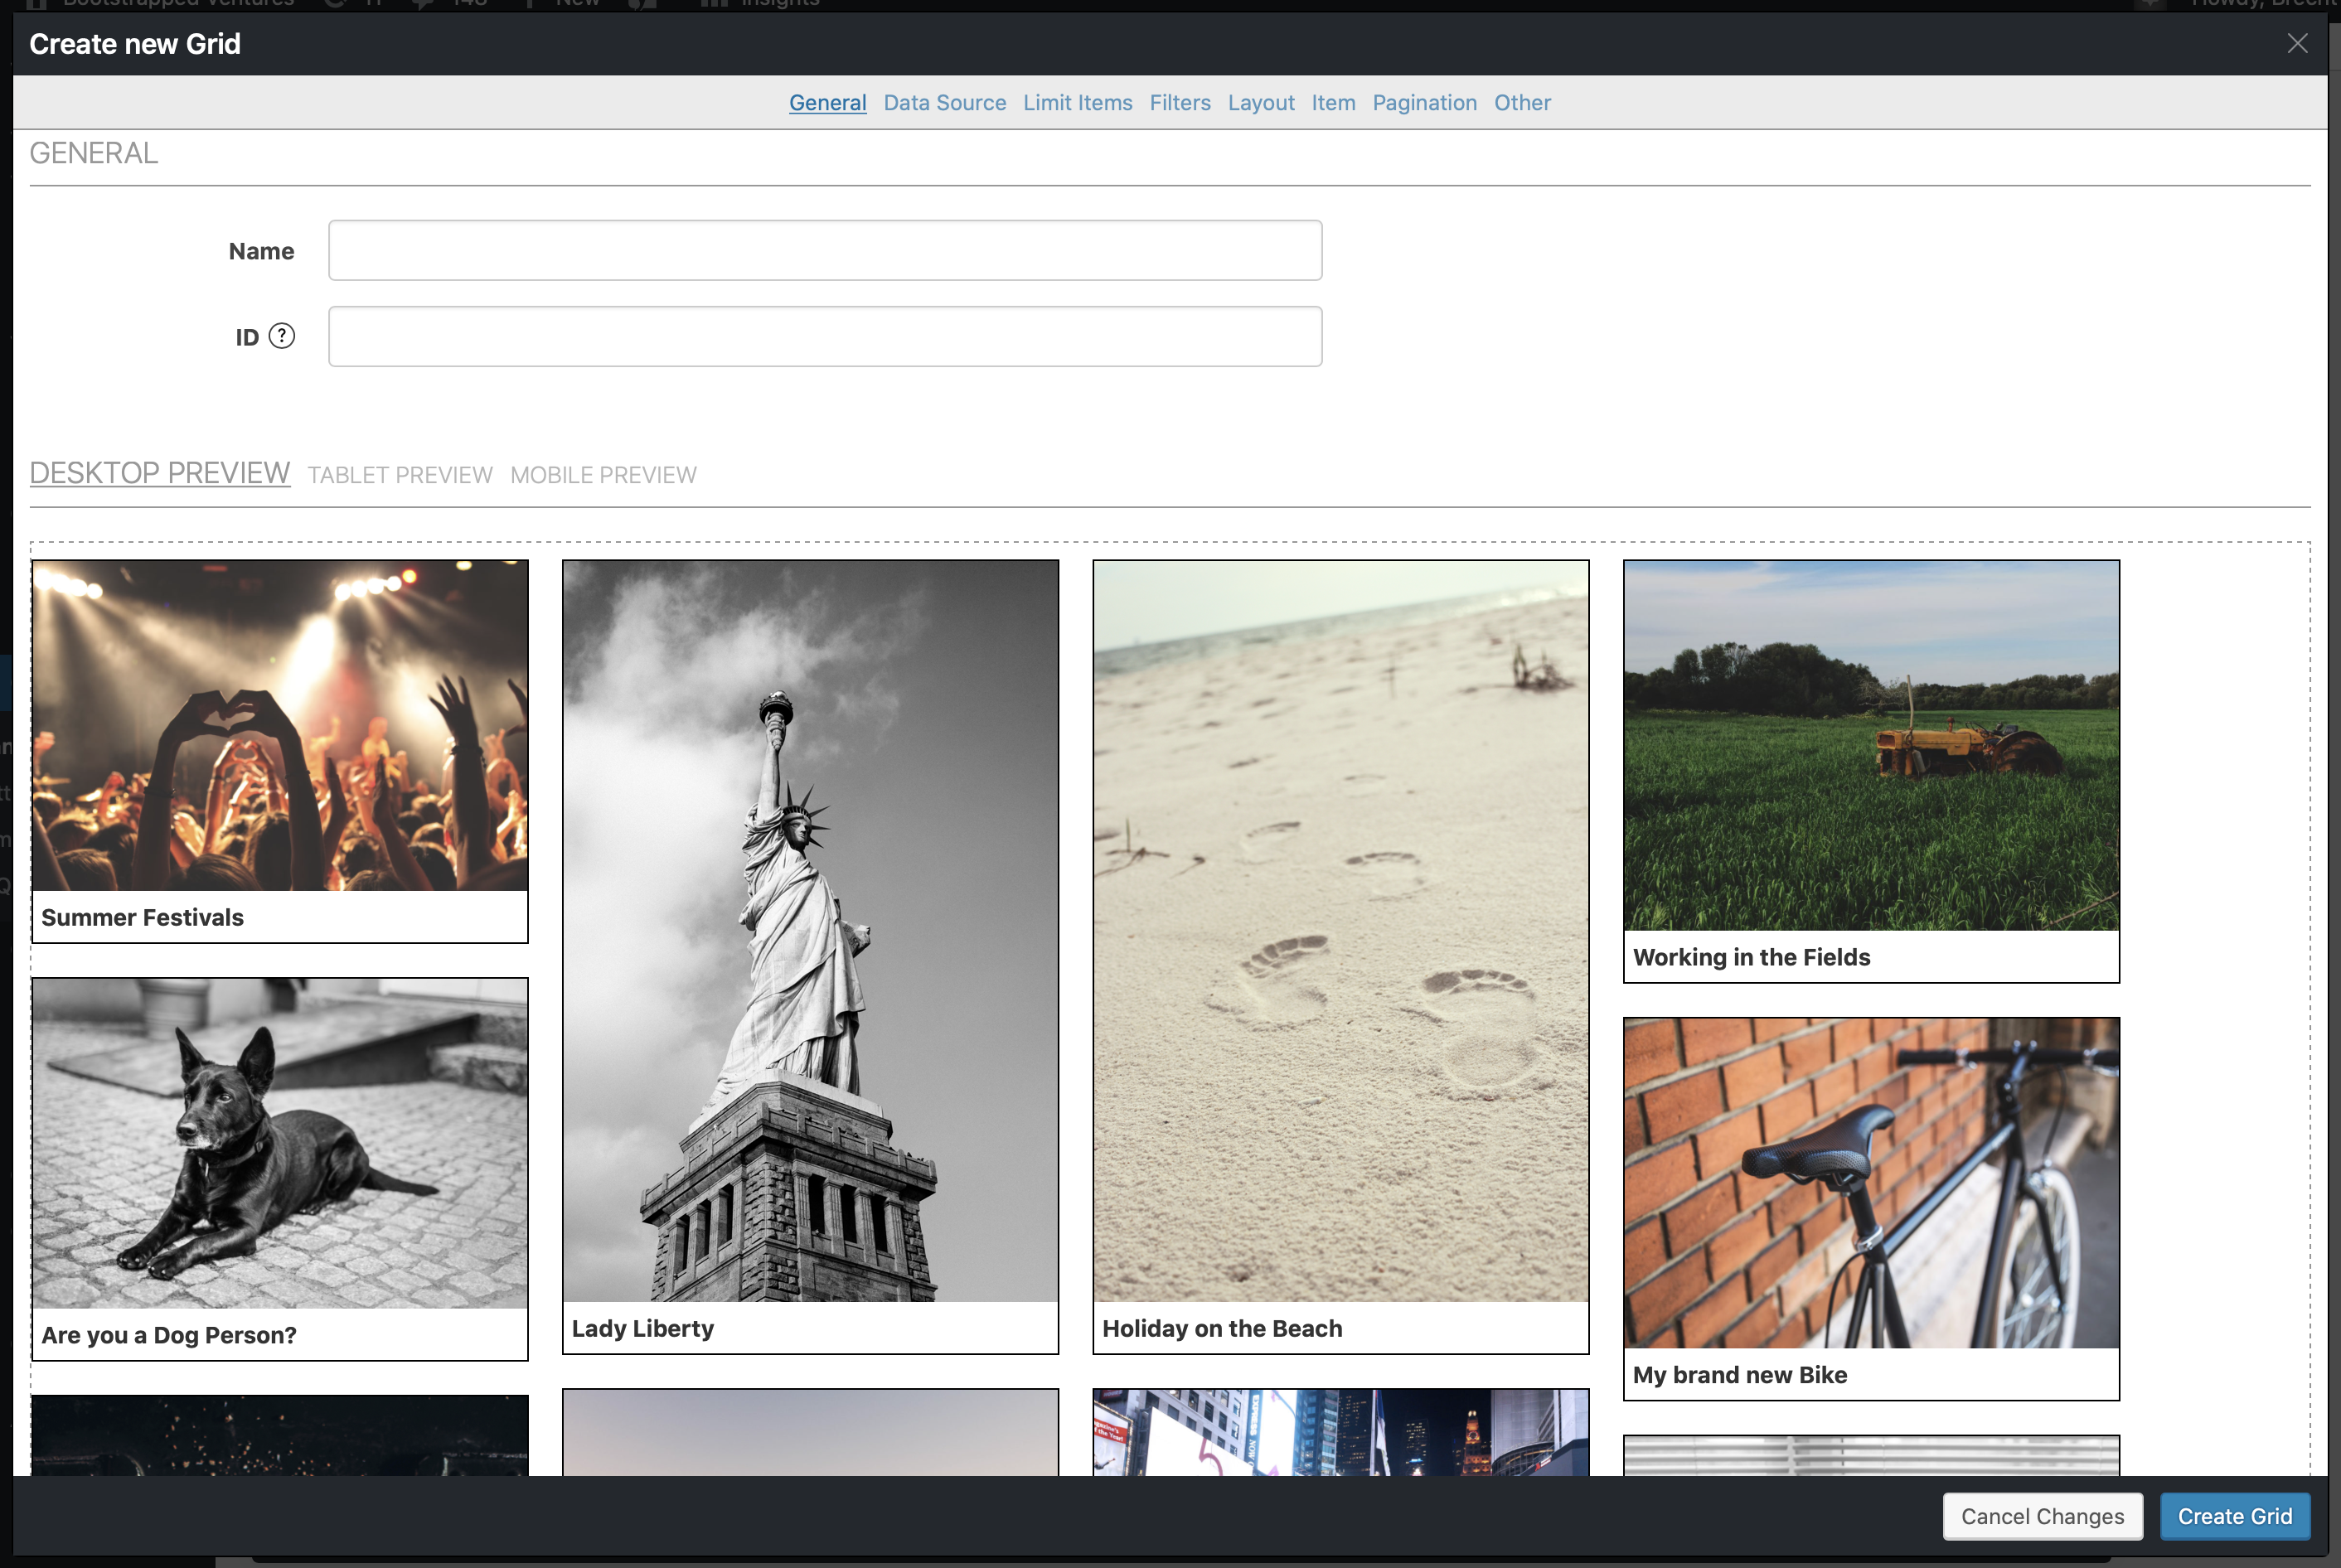This screenshot has width=2341, height=1568.
Task: Open the Pagination tab
Action: [1424, 102]
